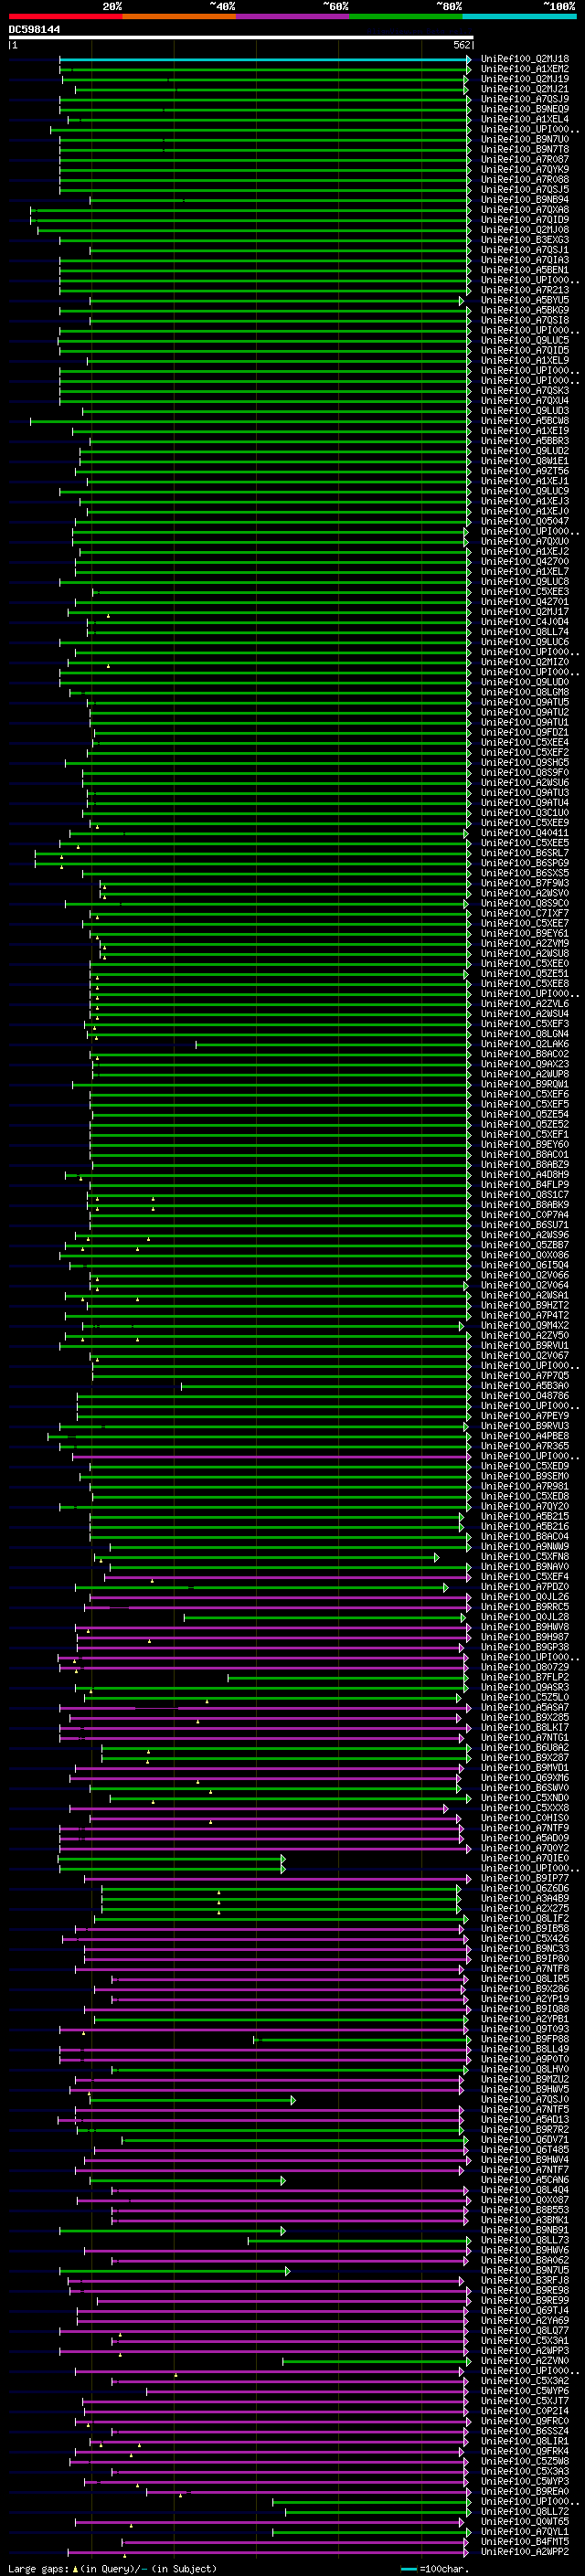Viewport: 585px width, 2576px height.
Task: Select hit UniRef100_B4FMT5
Action: tap(525, 2541)
